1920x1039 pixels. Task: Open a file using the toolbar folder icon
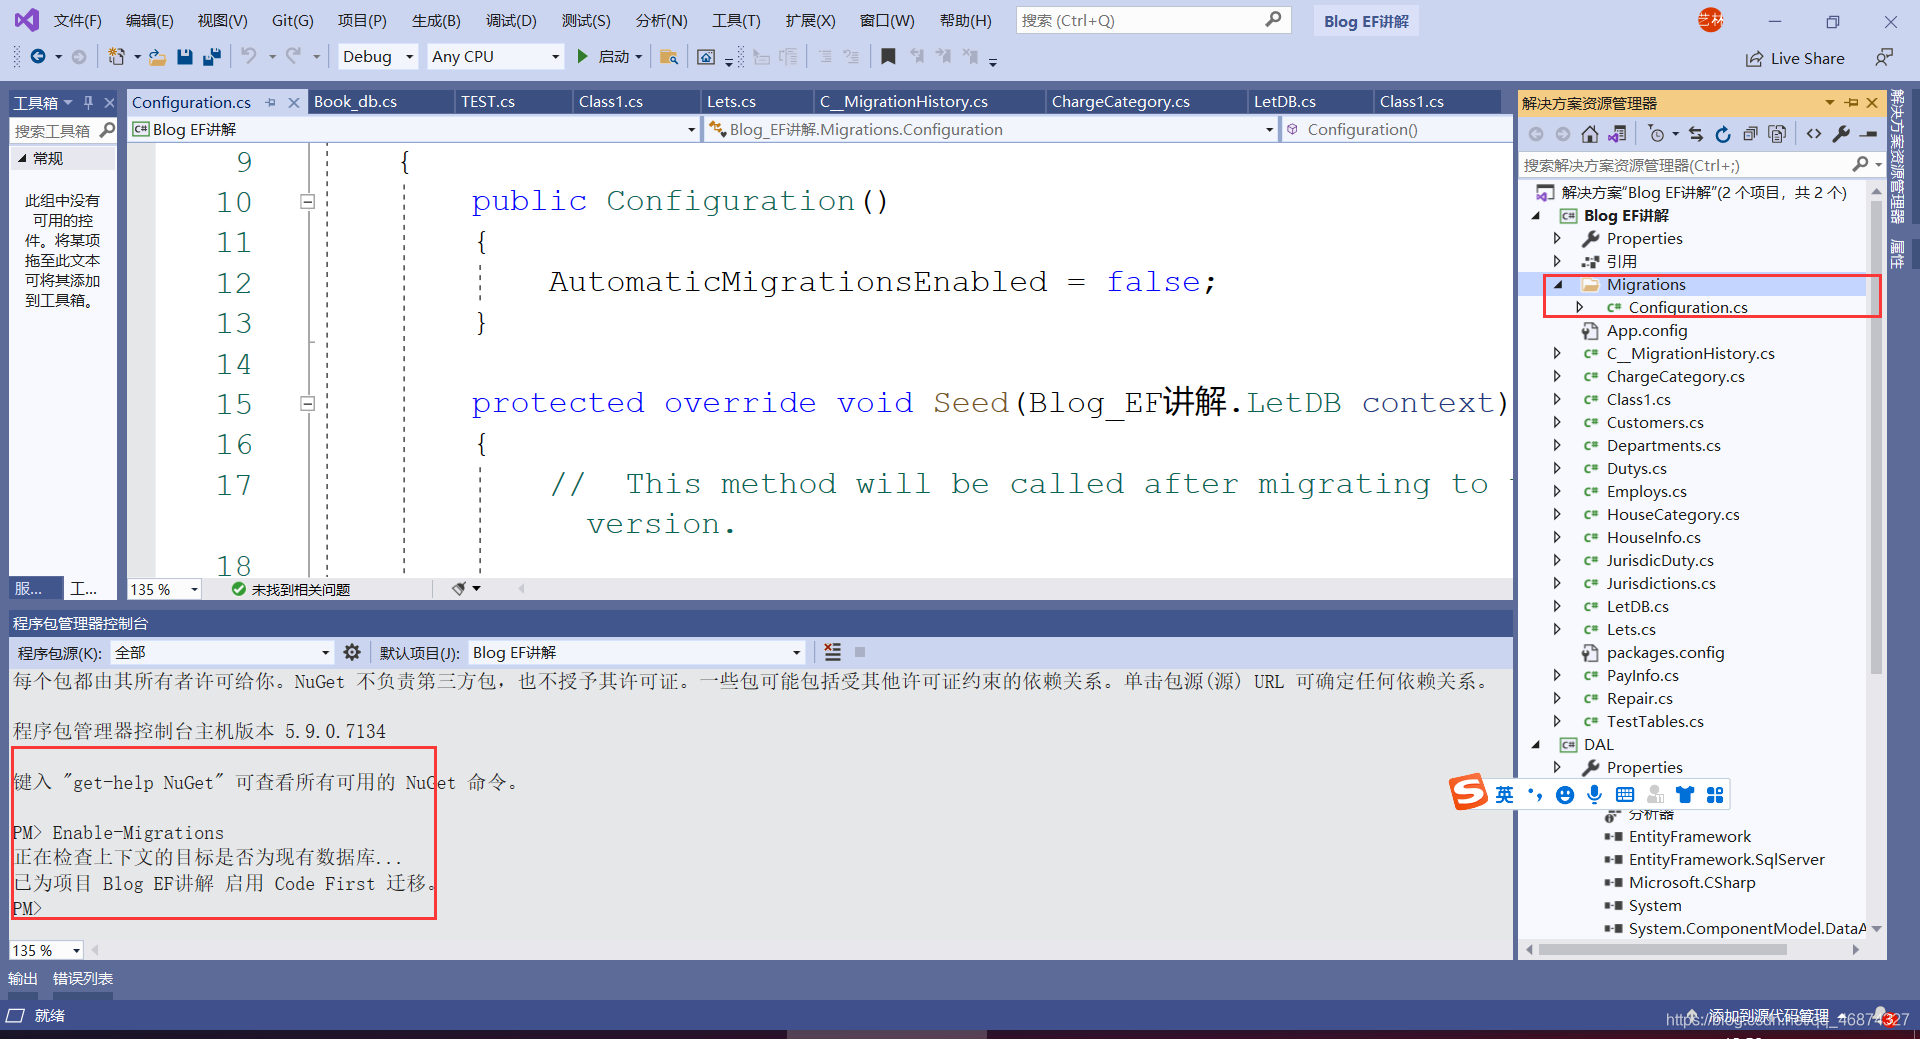(157, 57)
